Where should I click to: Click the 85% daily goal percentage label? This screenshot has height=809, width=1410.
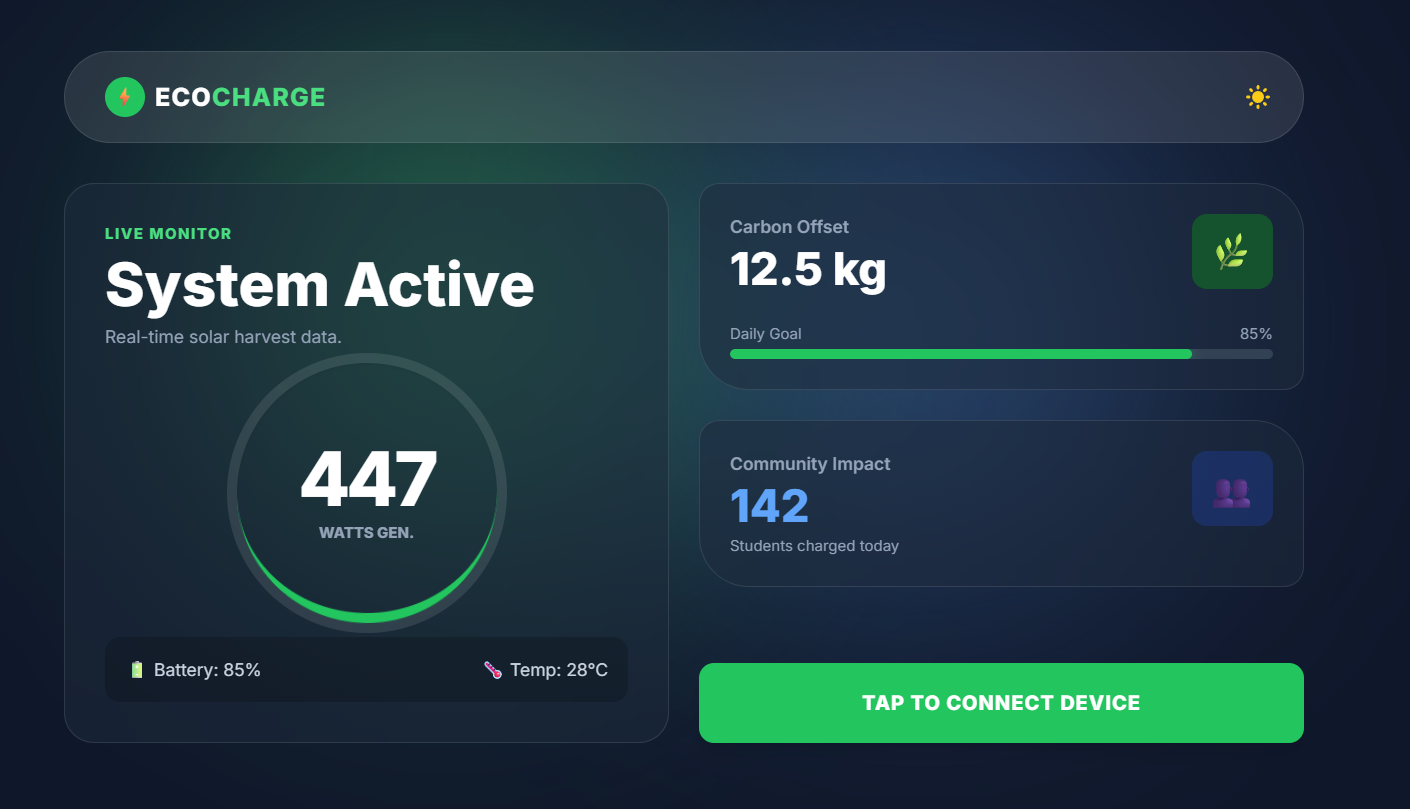click(1255, 334)
